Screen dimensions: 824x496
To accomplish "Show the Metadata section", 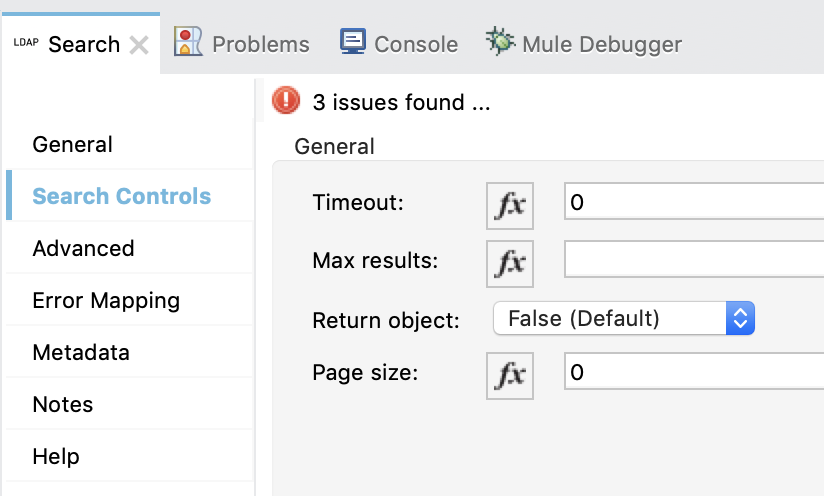I will (81, 352).
